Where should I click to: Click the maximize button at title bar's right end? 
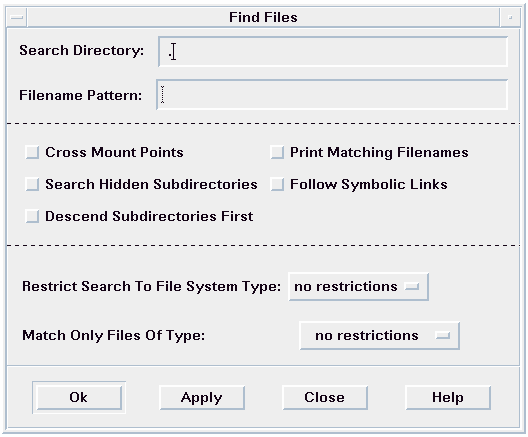tap(510, 17)
